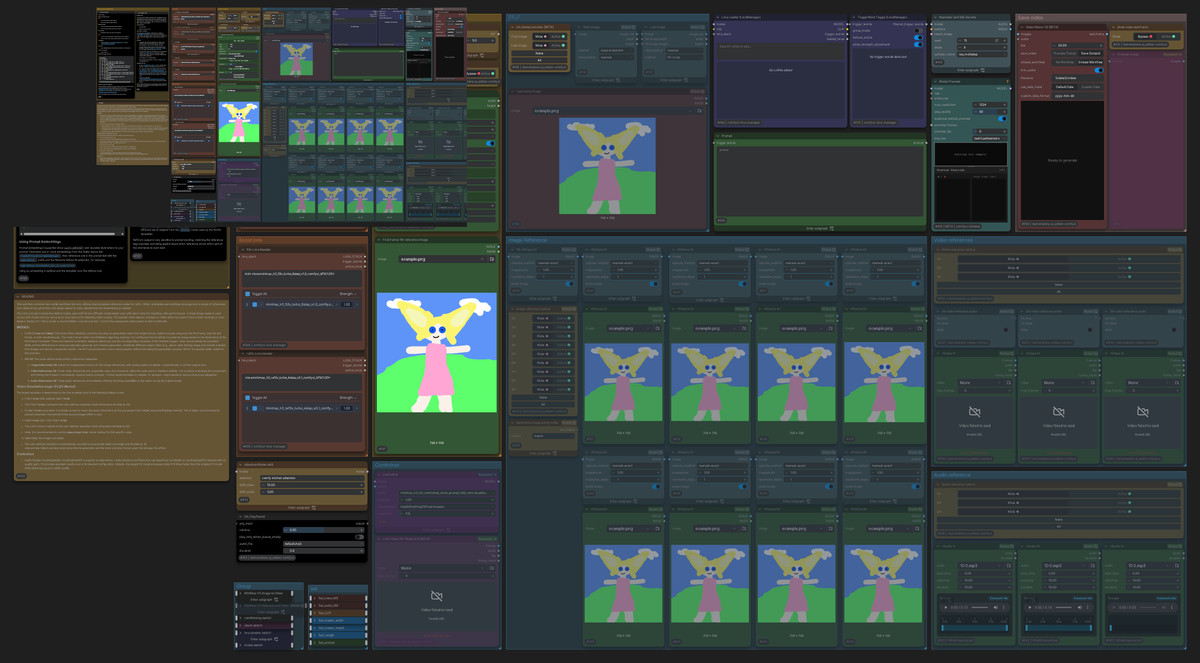This screenshot has width=1200, height=663.
Task: Select fast_master_width row in the list panel
Action: tap(337, 619)
